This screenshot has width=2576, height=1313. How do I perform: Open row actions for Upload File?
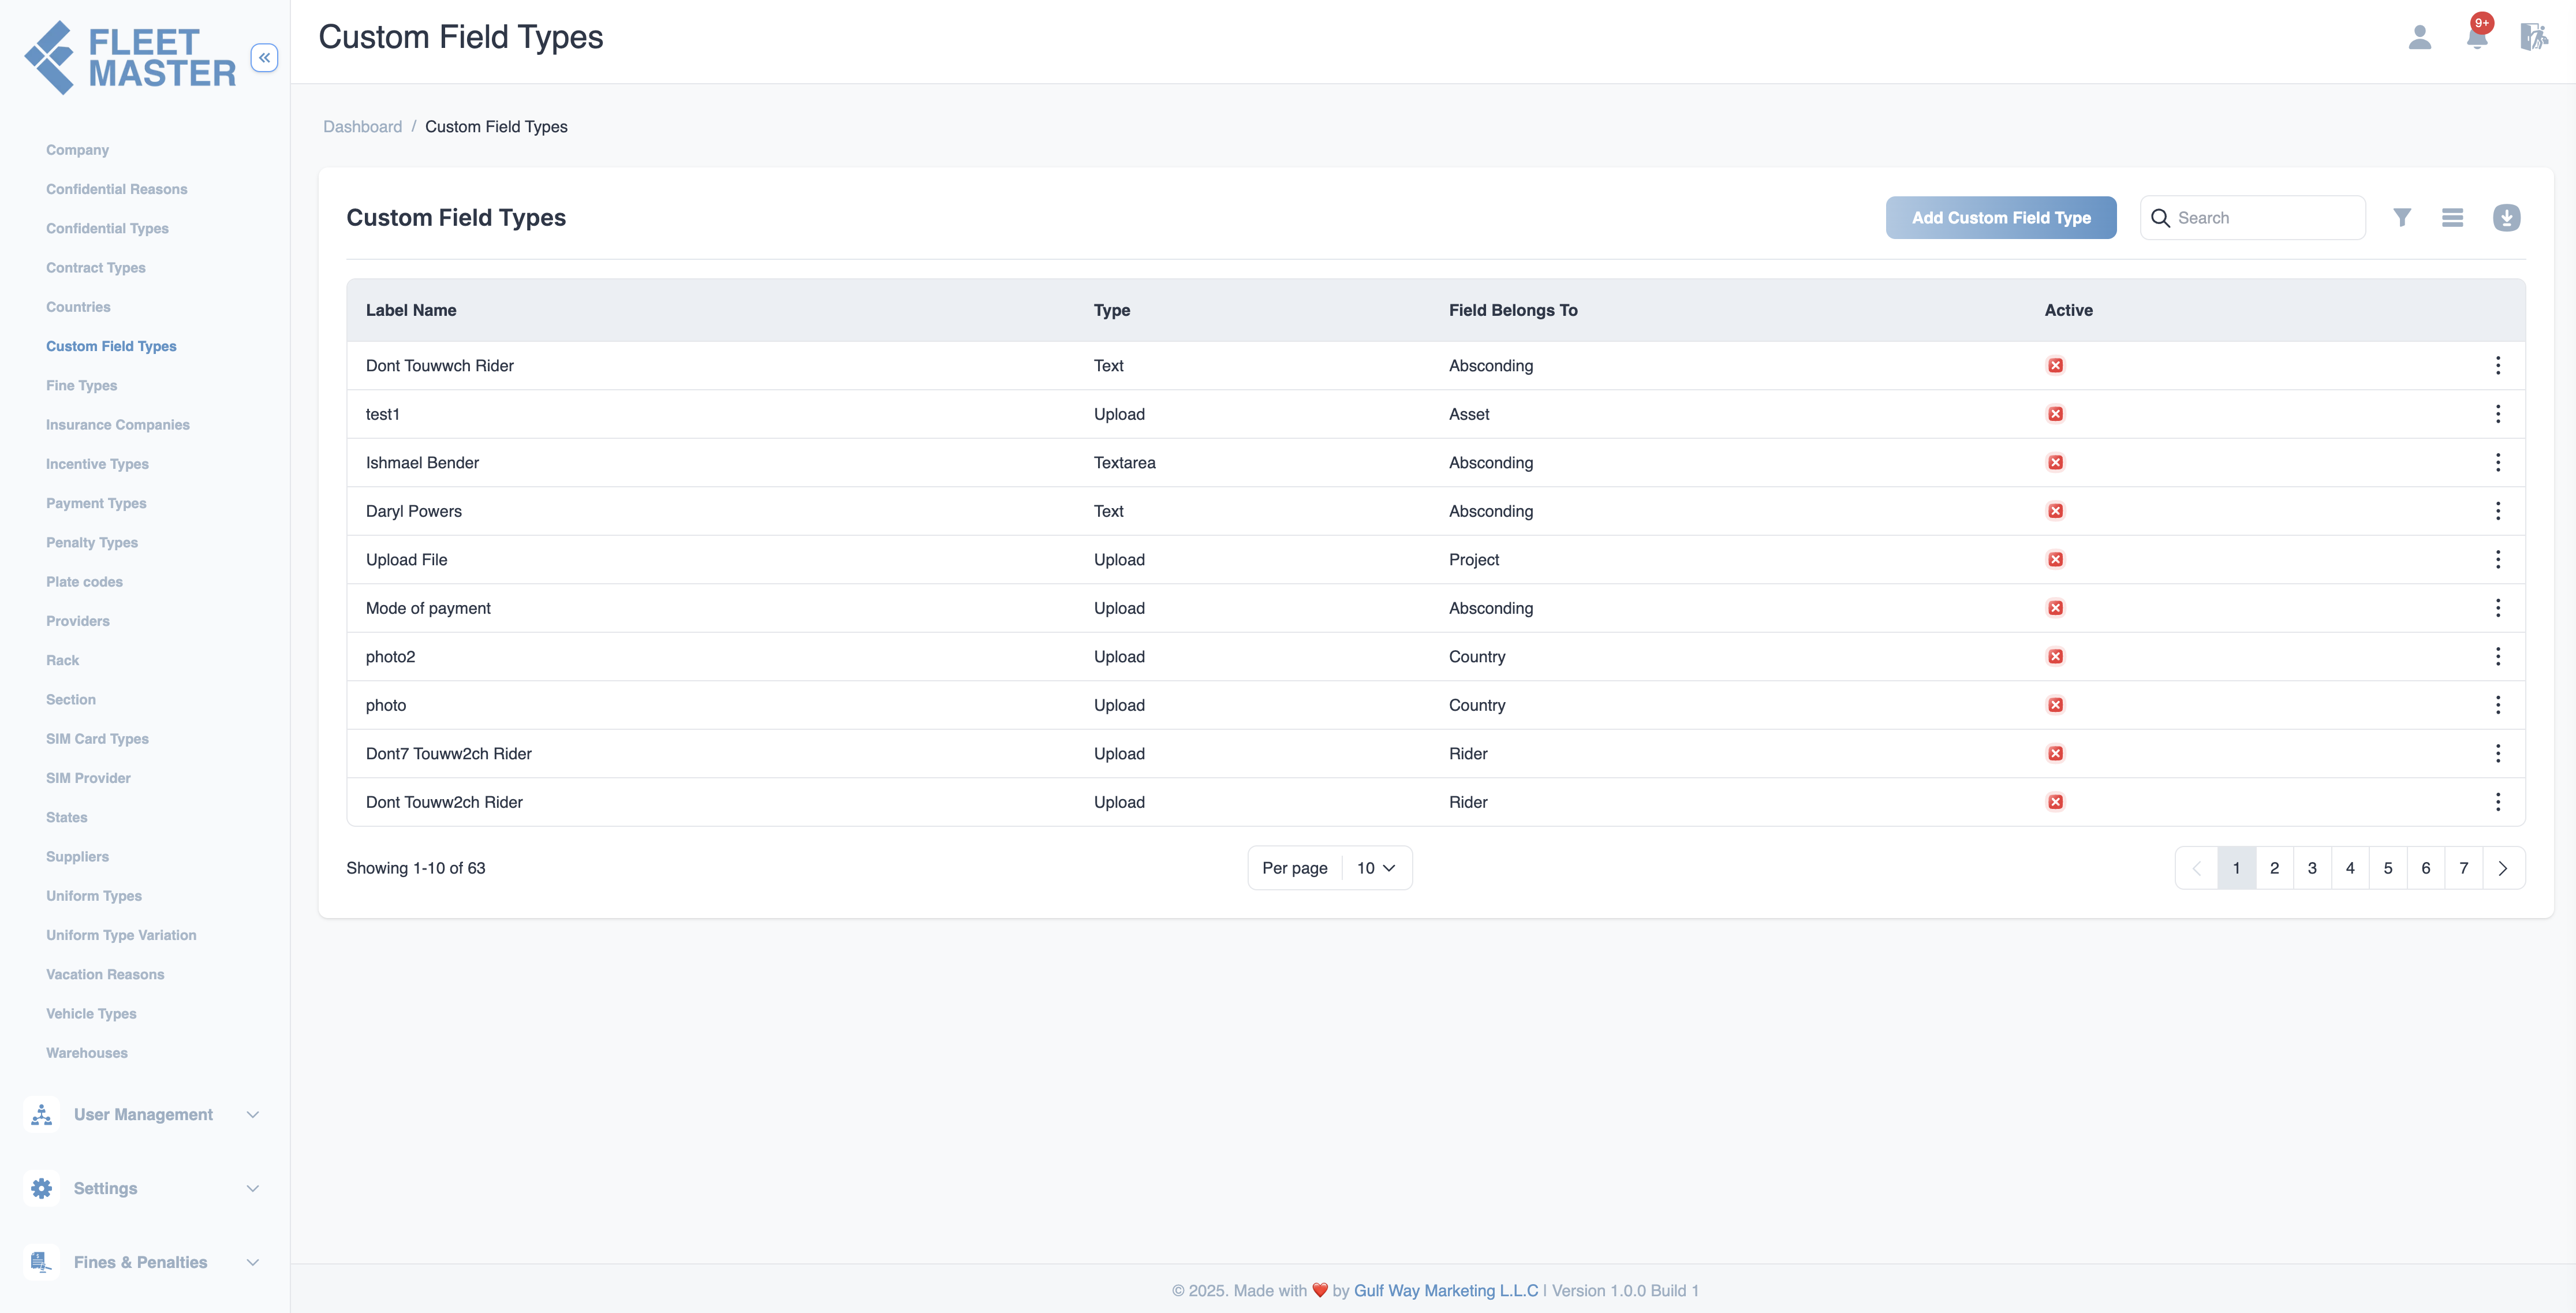pyautogui.click(x=2497, y=560)
